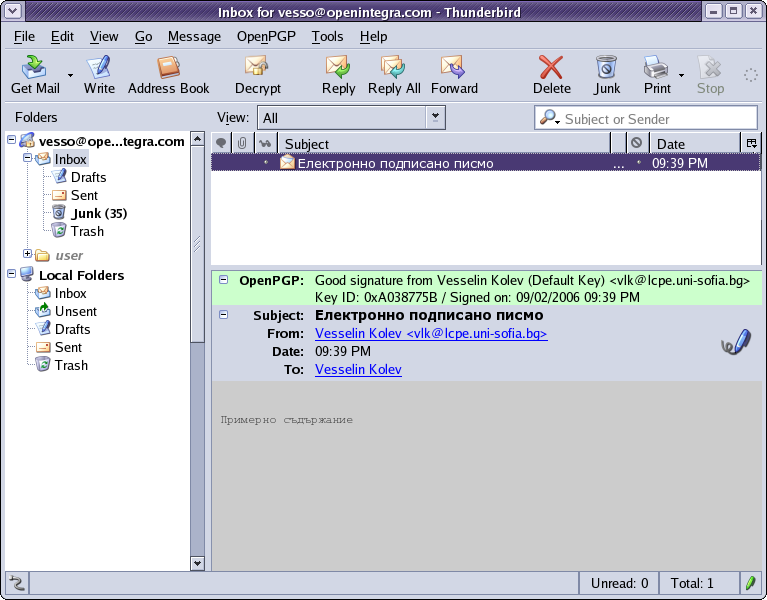Screen dimensions: 767x600
Task: Select the Local Folders Inbox
Action: click(x=70, y=293)
